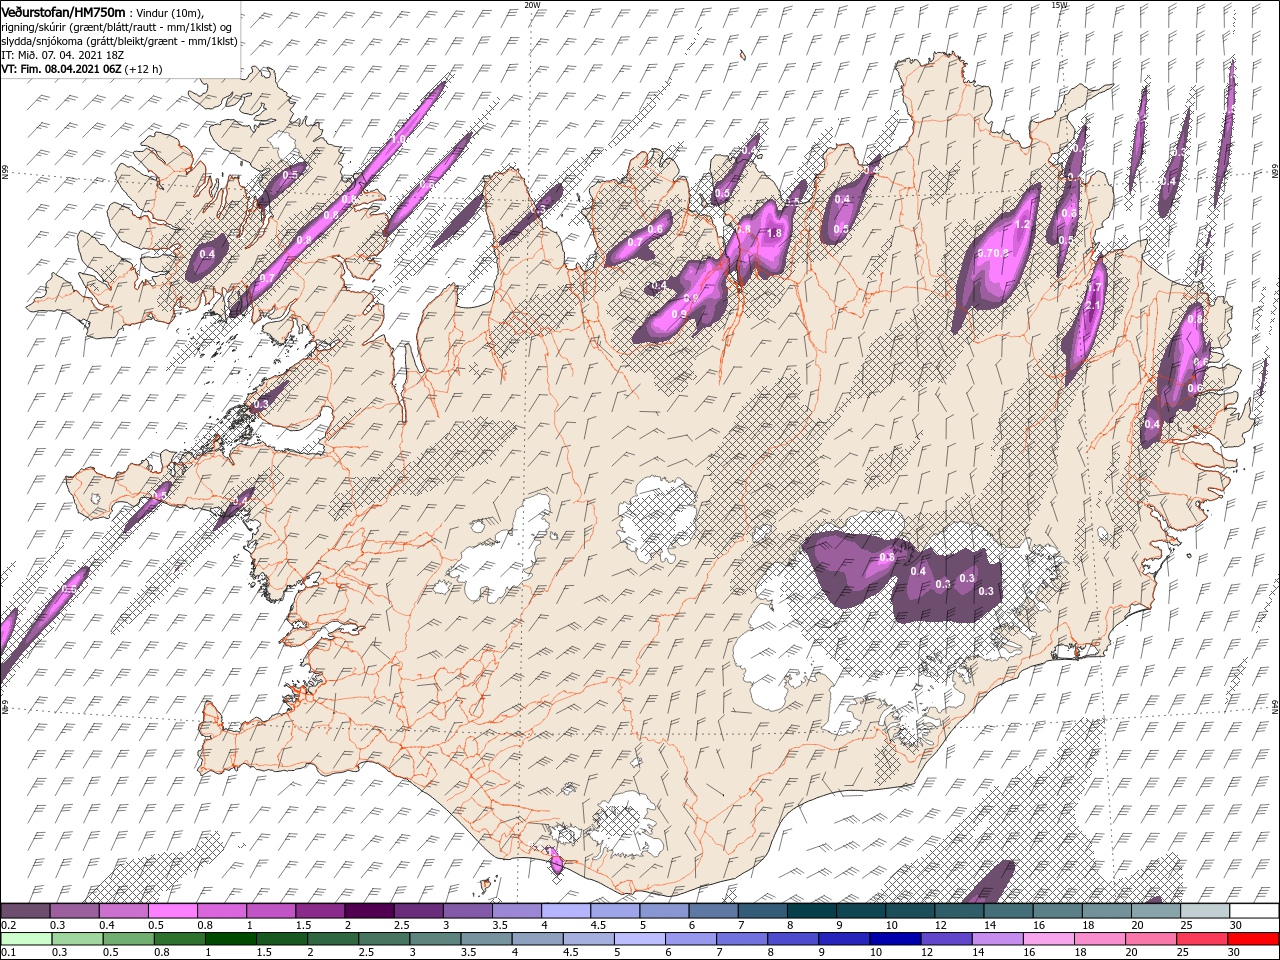This screenshot has width=1280, height=960.
Task: Pick the light pink 16 rain legend swatch
Action: 1048,939
